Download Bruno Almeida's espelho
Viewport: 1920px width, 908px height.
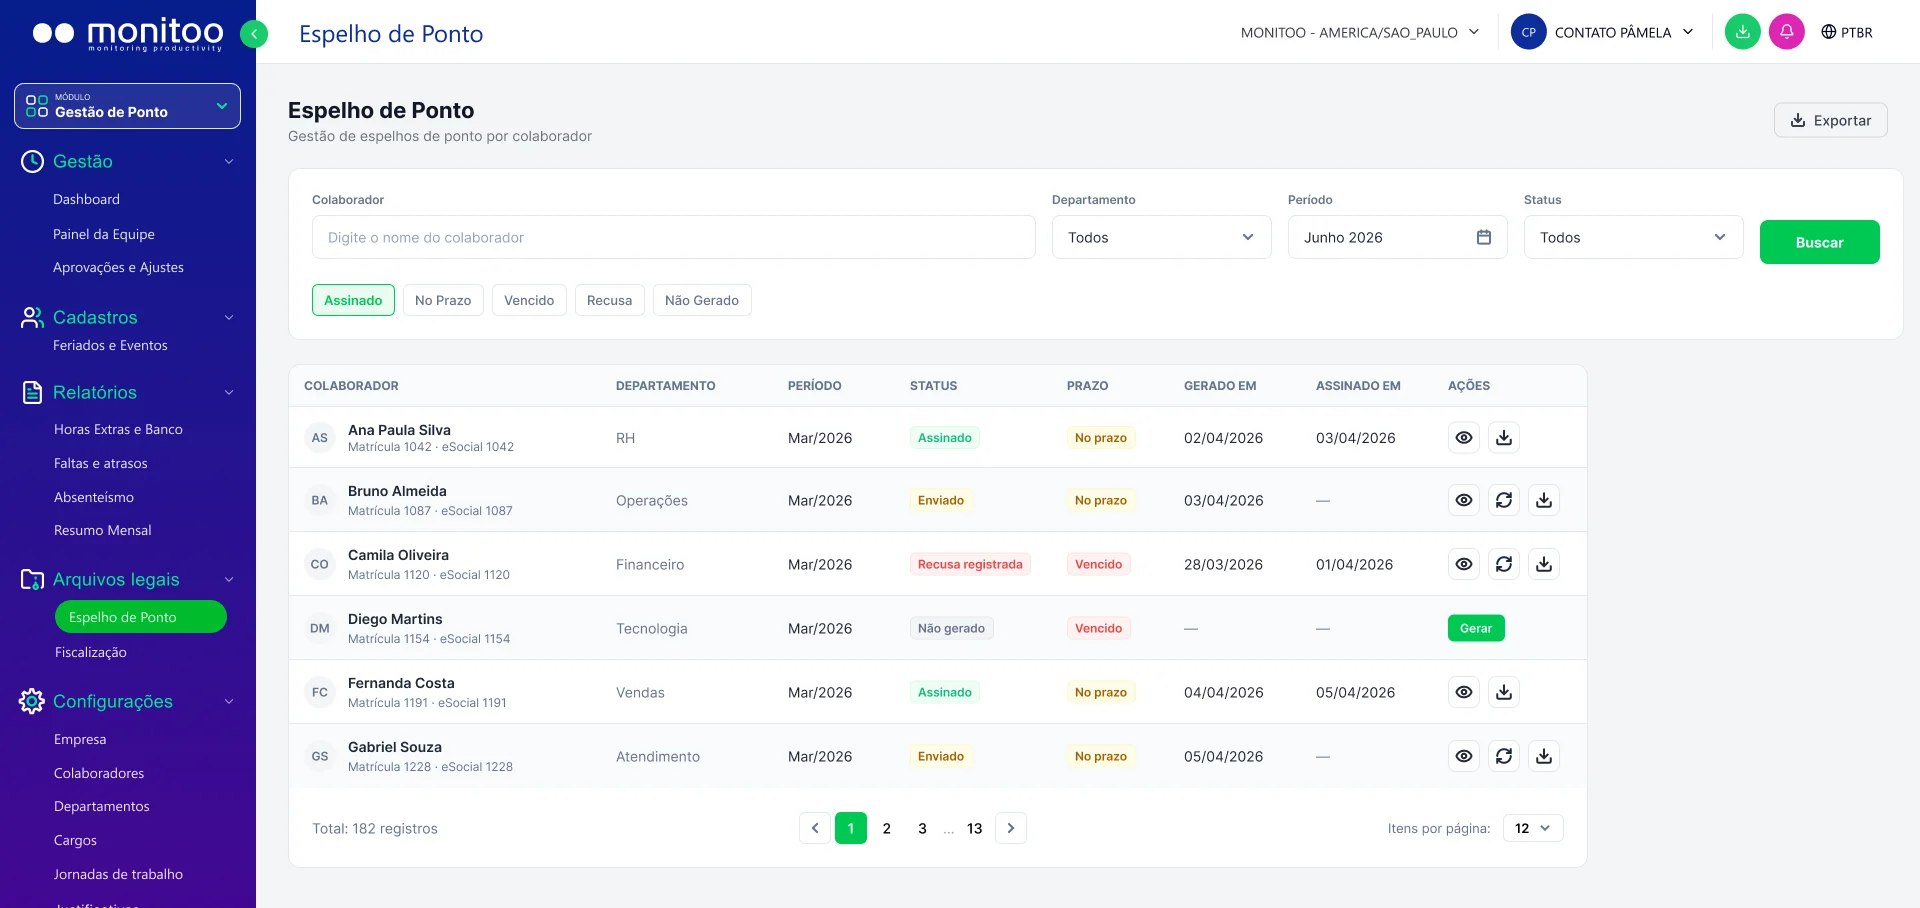coord(1544,500)
